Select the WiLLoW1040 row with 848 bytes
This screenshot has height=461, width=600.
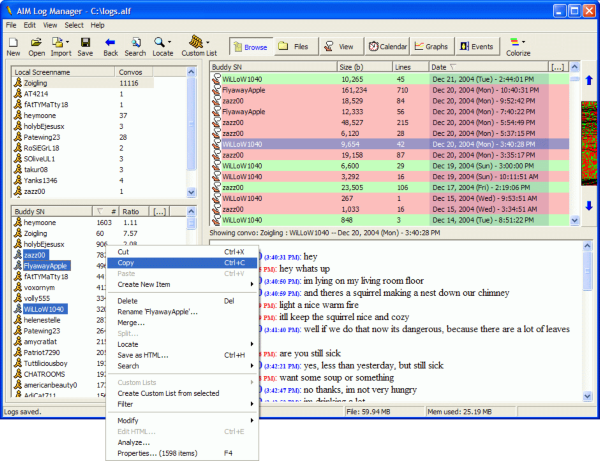point(390,220)
